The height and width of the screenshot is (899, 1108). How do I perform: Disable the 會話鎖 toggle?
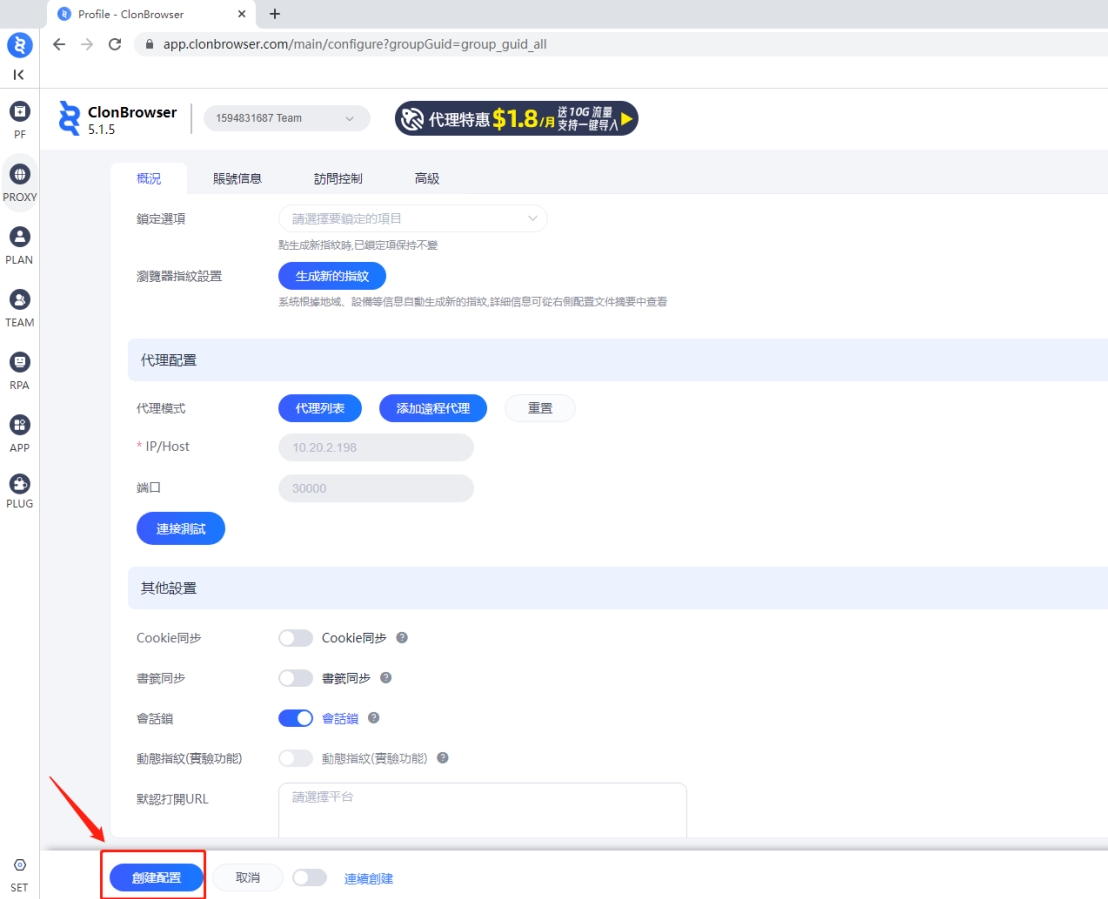click(x=296, y=718)
